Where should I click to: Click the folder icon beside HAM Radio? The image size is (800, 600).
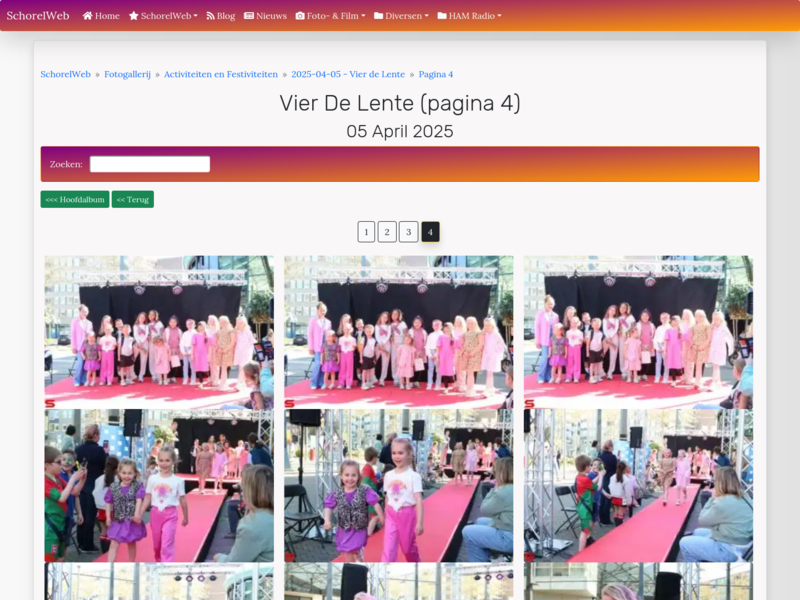click(442, 16)
